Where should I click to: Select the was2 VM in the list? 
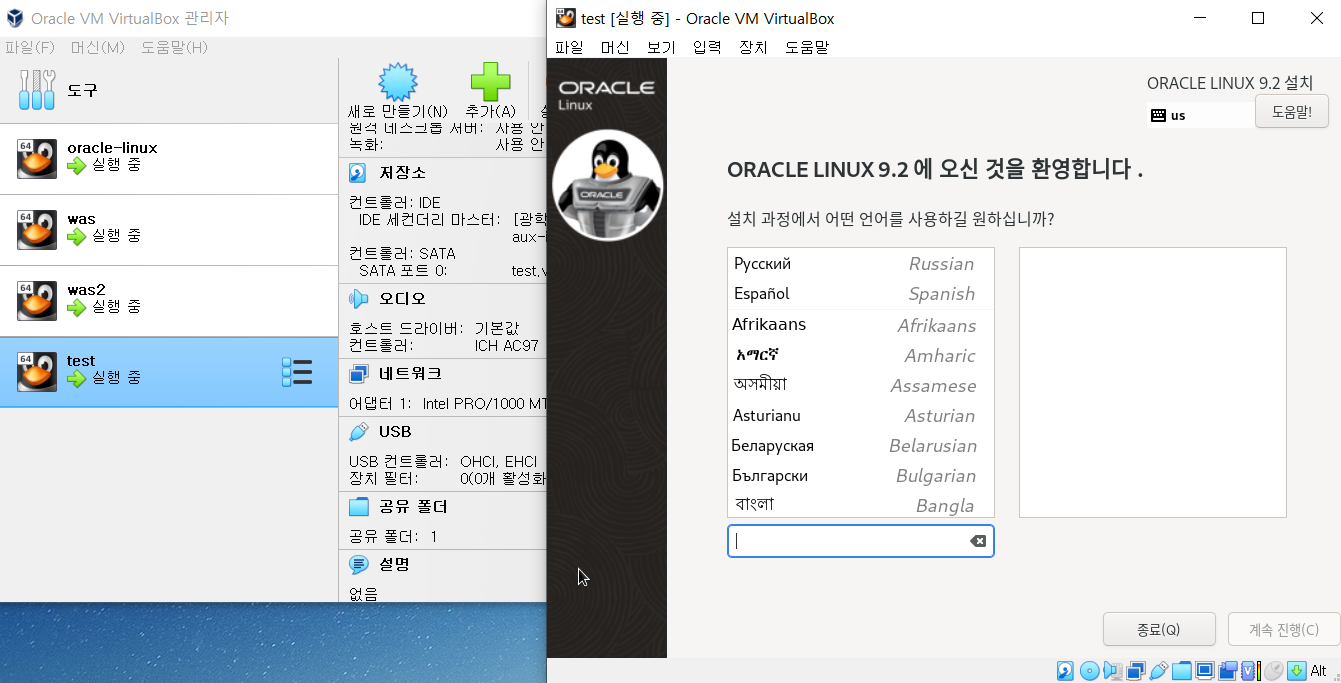pyautogui.click(x=169, y=301)
